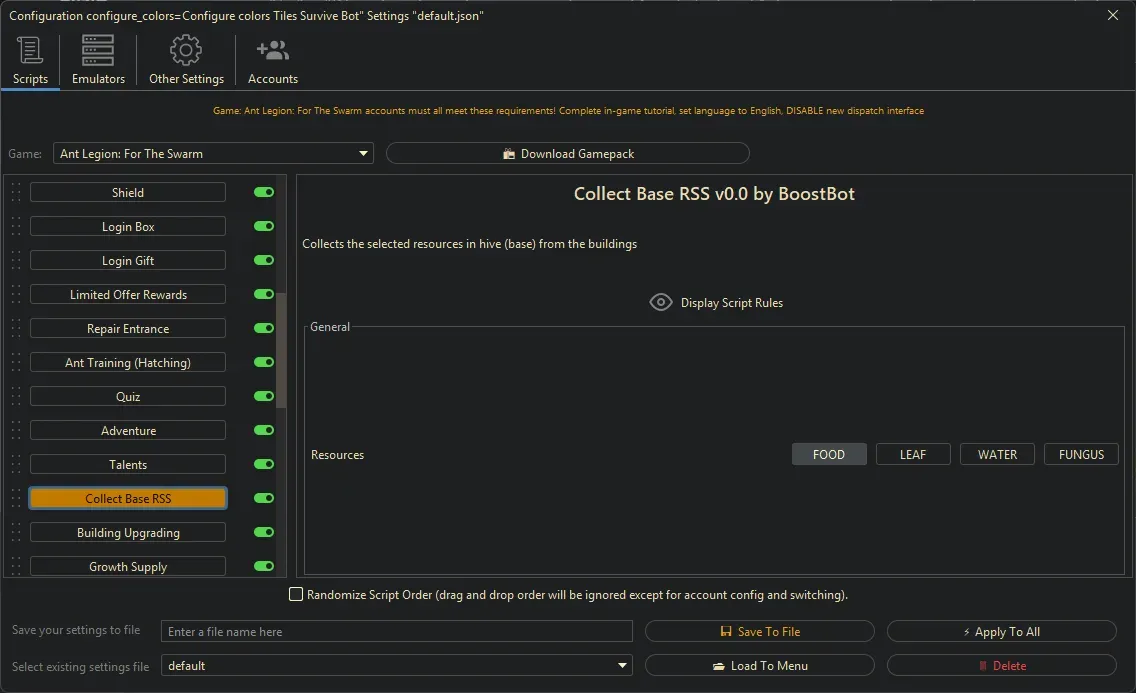The image size is (1136, 693).
Task: Toggle the Limited Offer Rewards script
Action: 264,294
